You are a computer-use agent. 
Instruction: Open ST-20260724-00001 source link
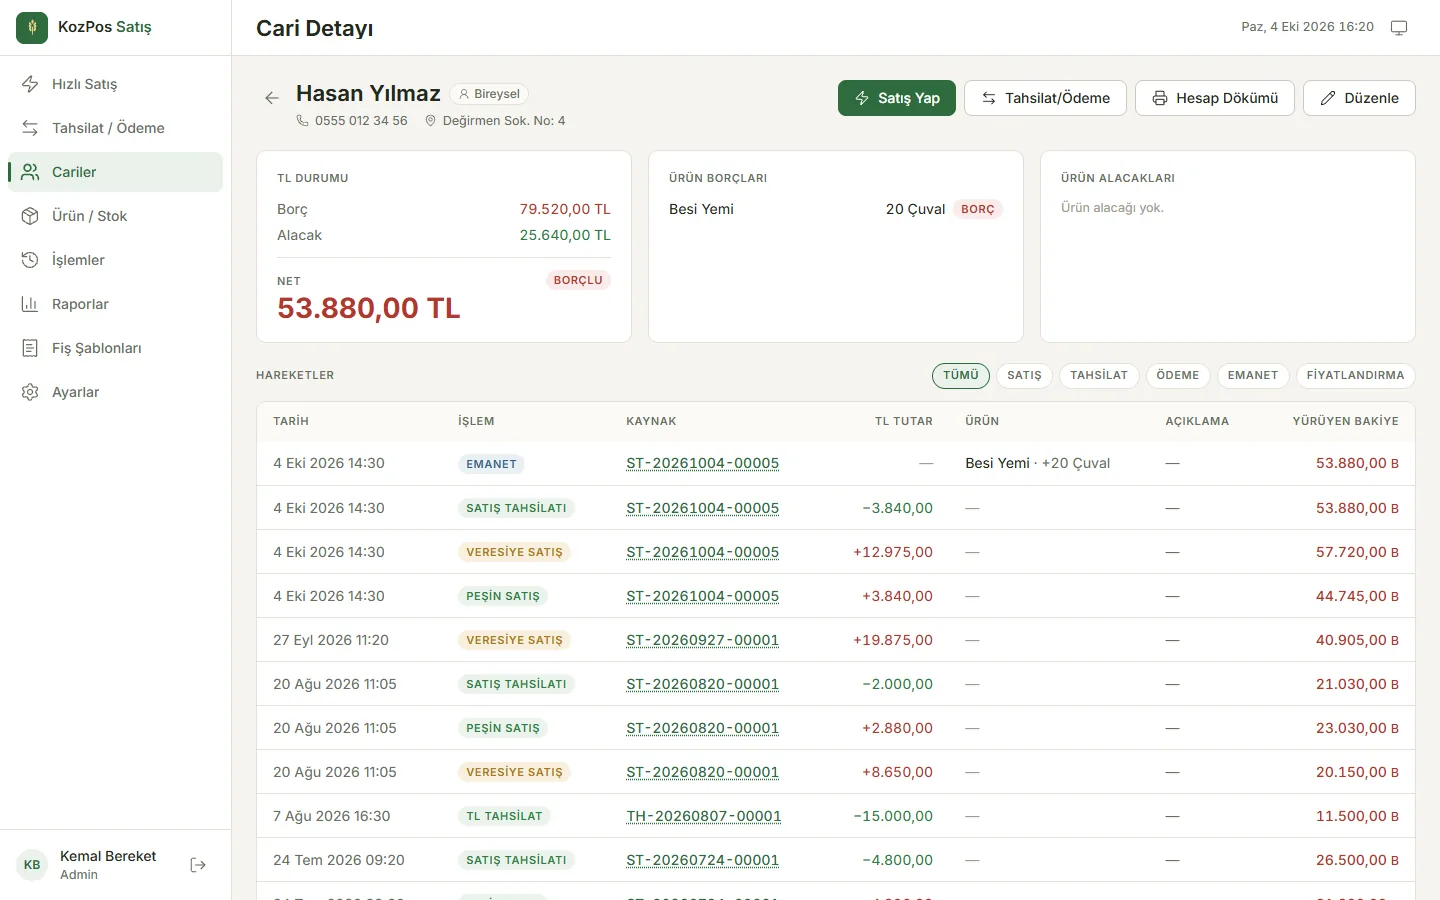point(702,860)
